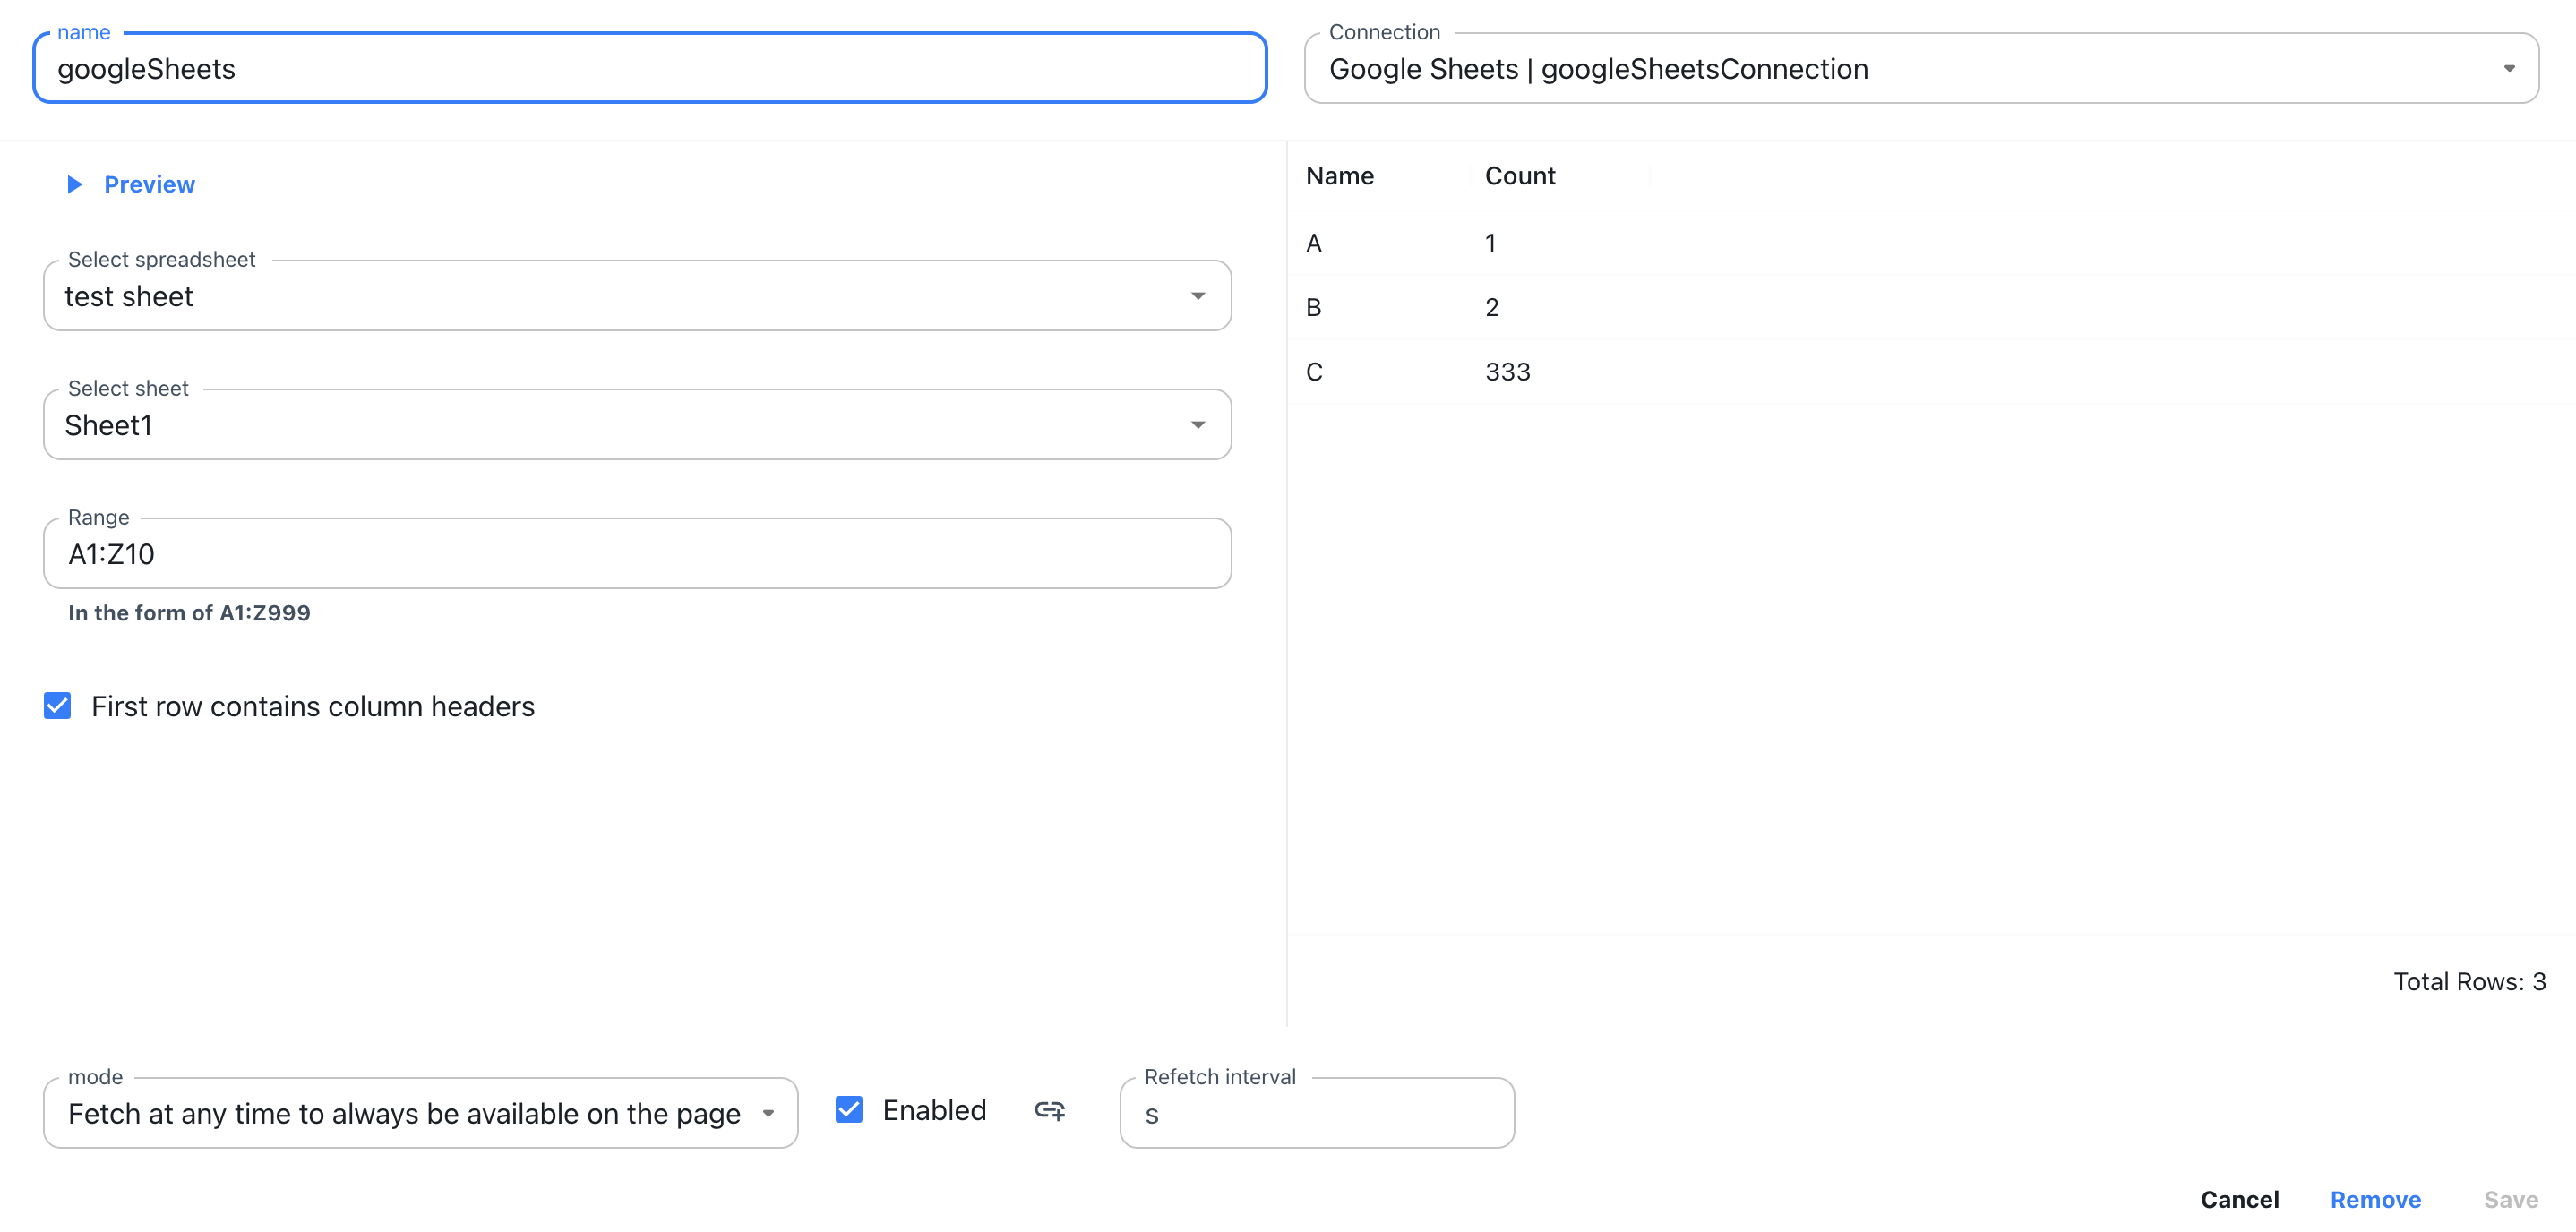Click the Count value 2
This screenshot has height=1232, width=2576.
click(x=1492, y=307)
